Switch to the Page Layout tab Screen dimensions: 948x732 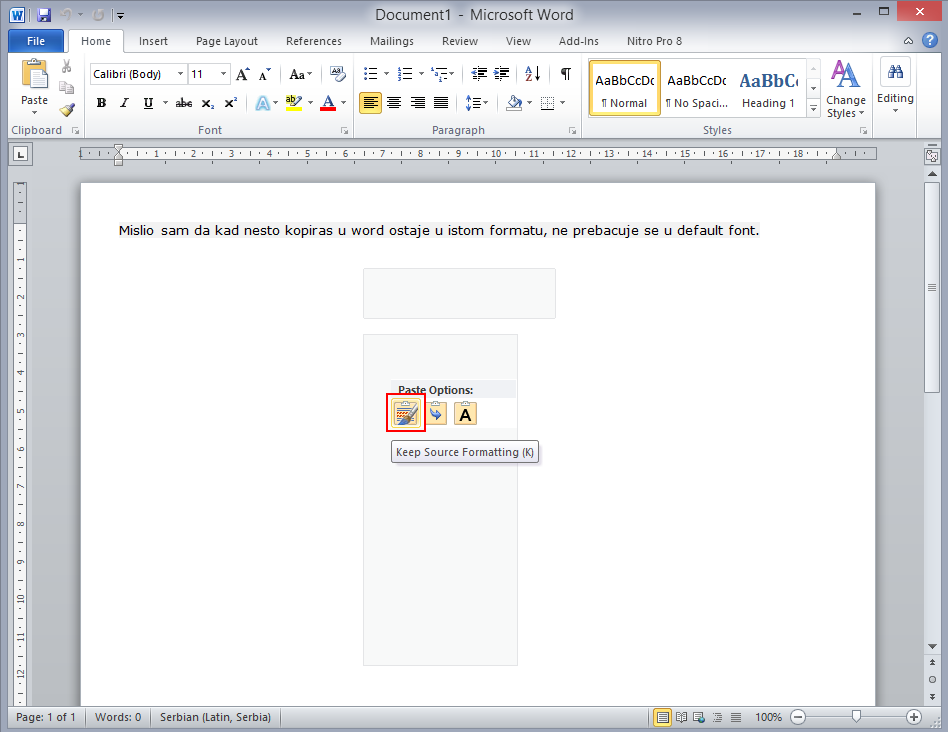(x=227, y=41)
